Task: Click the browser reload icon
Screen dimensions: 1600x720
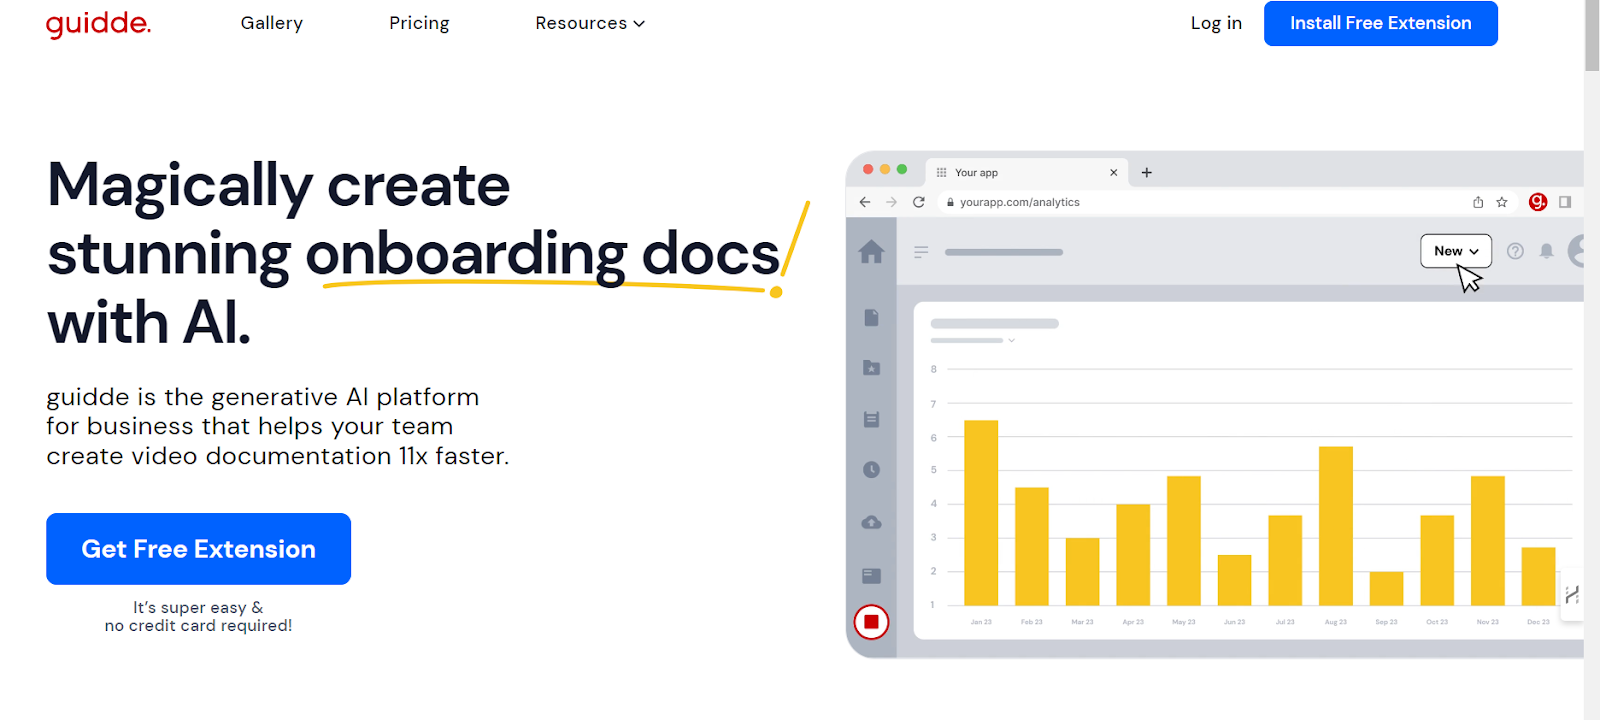Action: point(919,202)
